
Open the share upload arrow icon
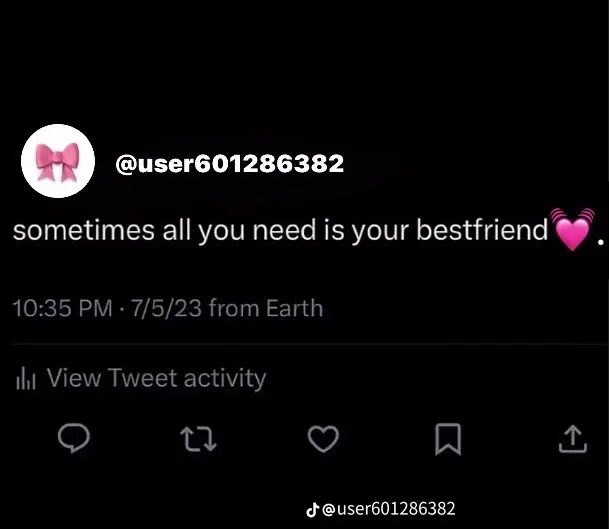[x=573, y=439]
